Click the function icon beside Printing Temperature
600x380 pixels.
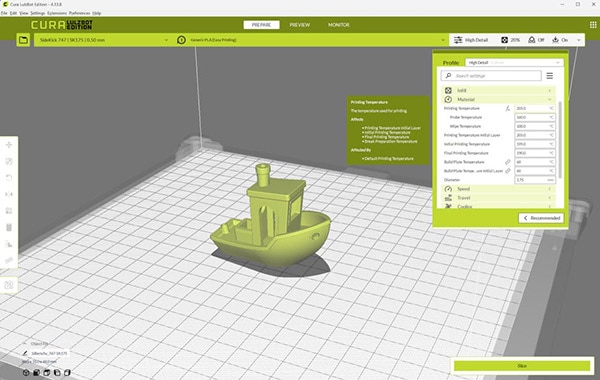coord(508,109)
